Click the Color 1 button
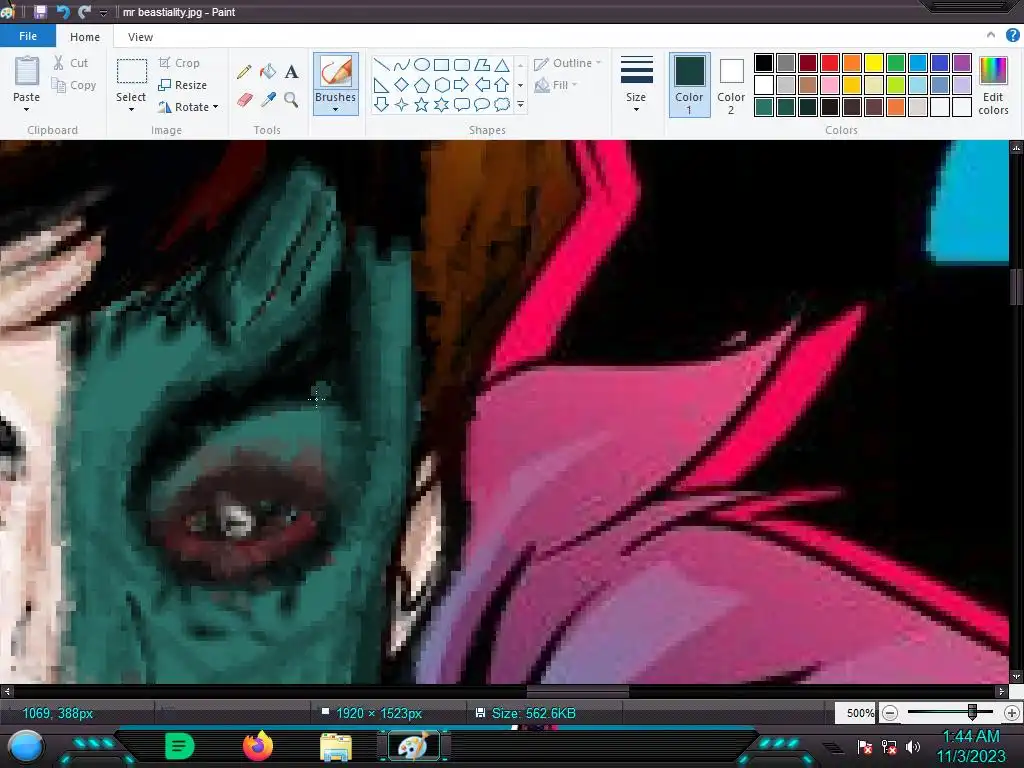The image size is (1024, 768). point(689,85)
